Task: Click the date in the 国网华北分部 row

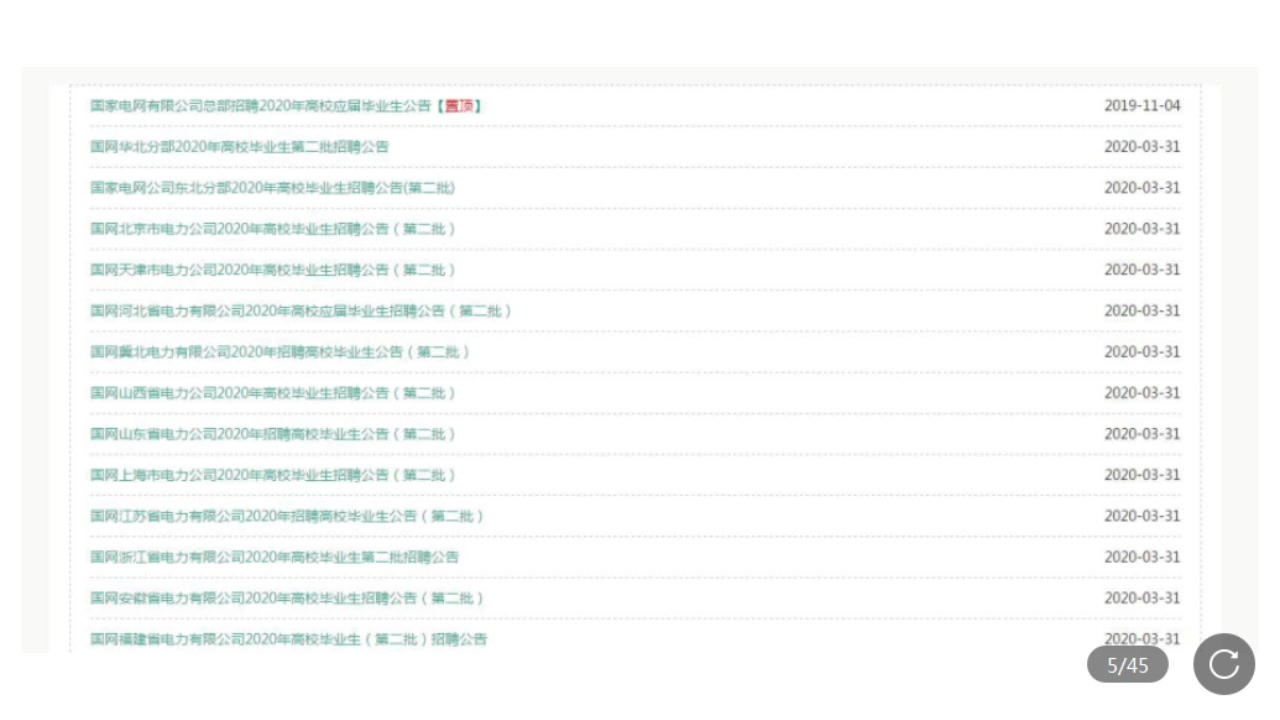Action: (x=1142, y=147)
